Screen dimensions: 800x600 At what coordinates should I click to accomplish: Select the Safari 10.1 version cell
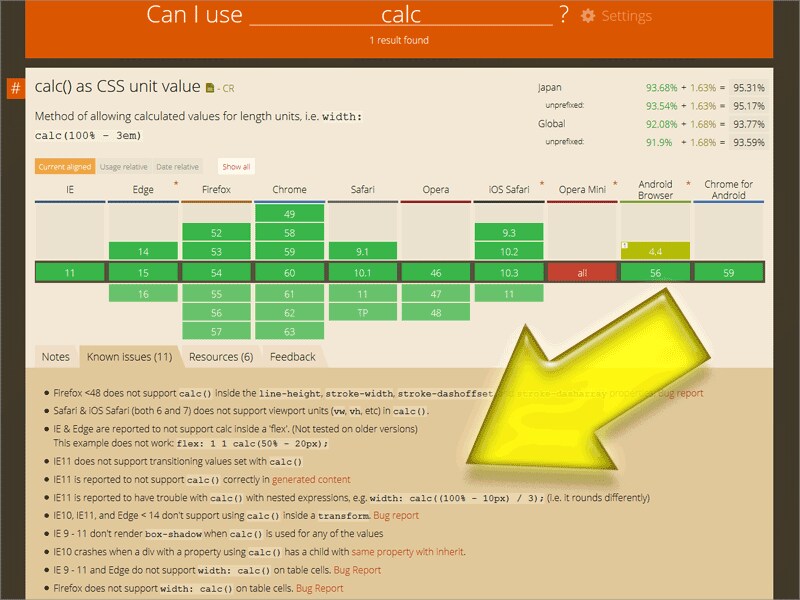pyautogui.click(x=363, y=272)
